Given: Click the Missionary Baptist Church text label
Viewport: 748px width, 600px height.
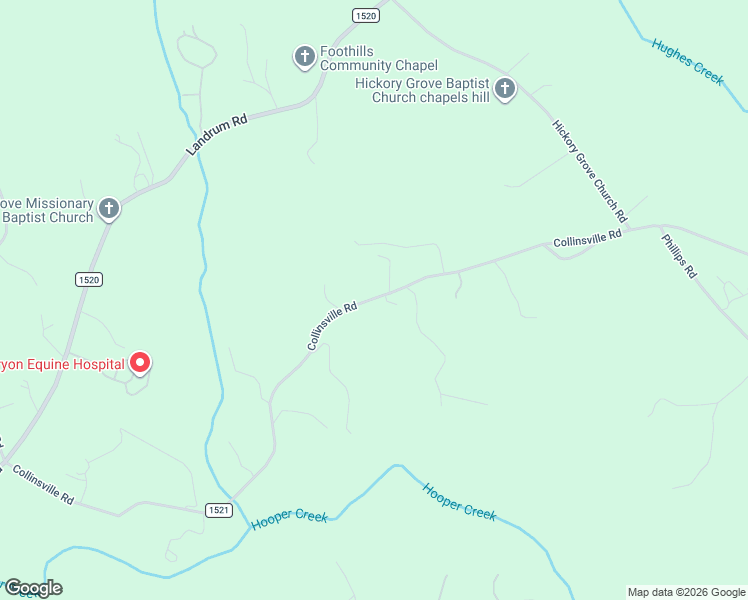Looking at the screenshot, I should [x=47, y=210].
